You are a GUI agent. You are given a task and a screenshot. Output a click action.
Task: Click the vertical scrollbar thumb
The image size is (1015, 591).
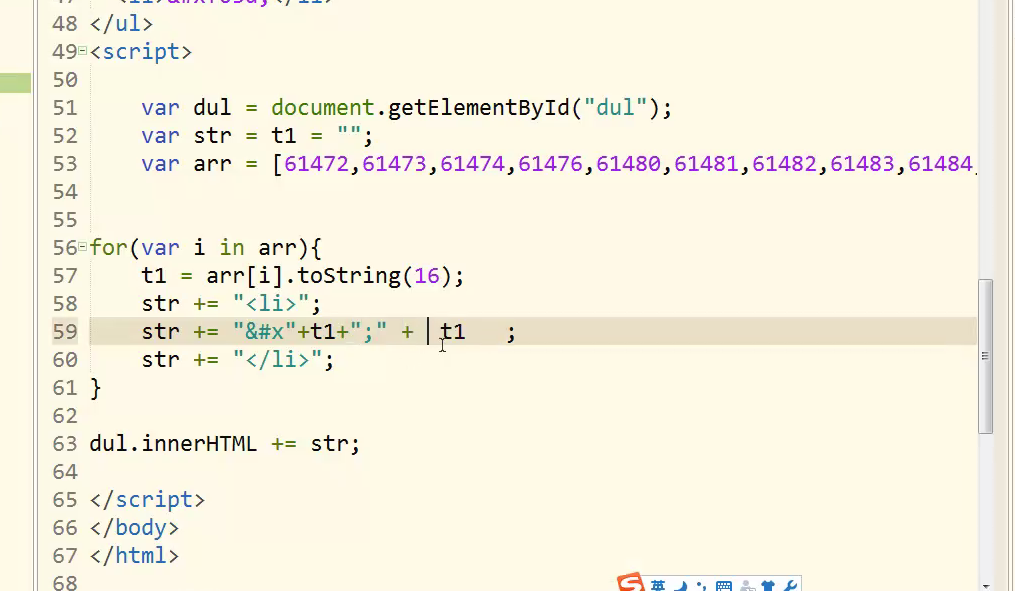click(985, 356)
